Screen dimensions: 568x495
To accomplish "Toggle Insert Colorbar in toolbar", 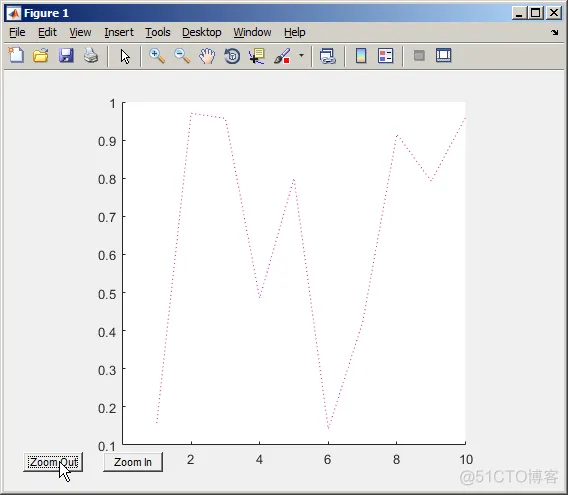I will coord(361,56).
